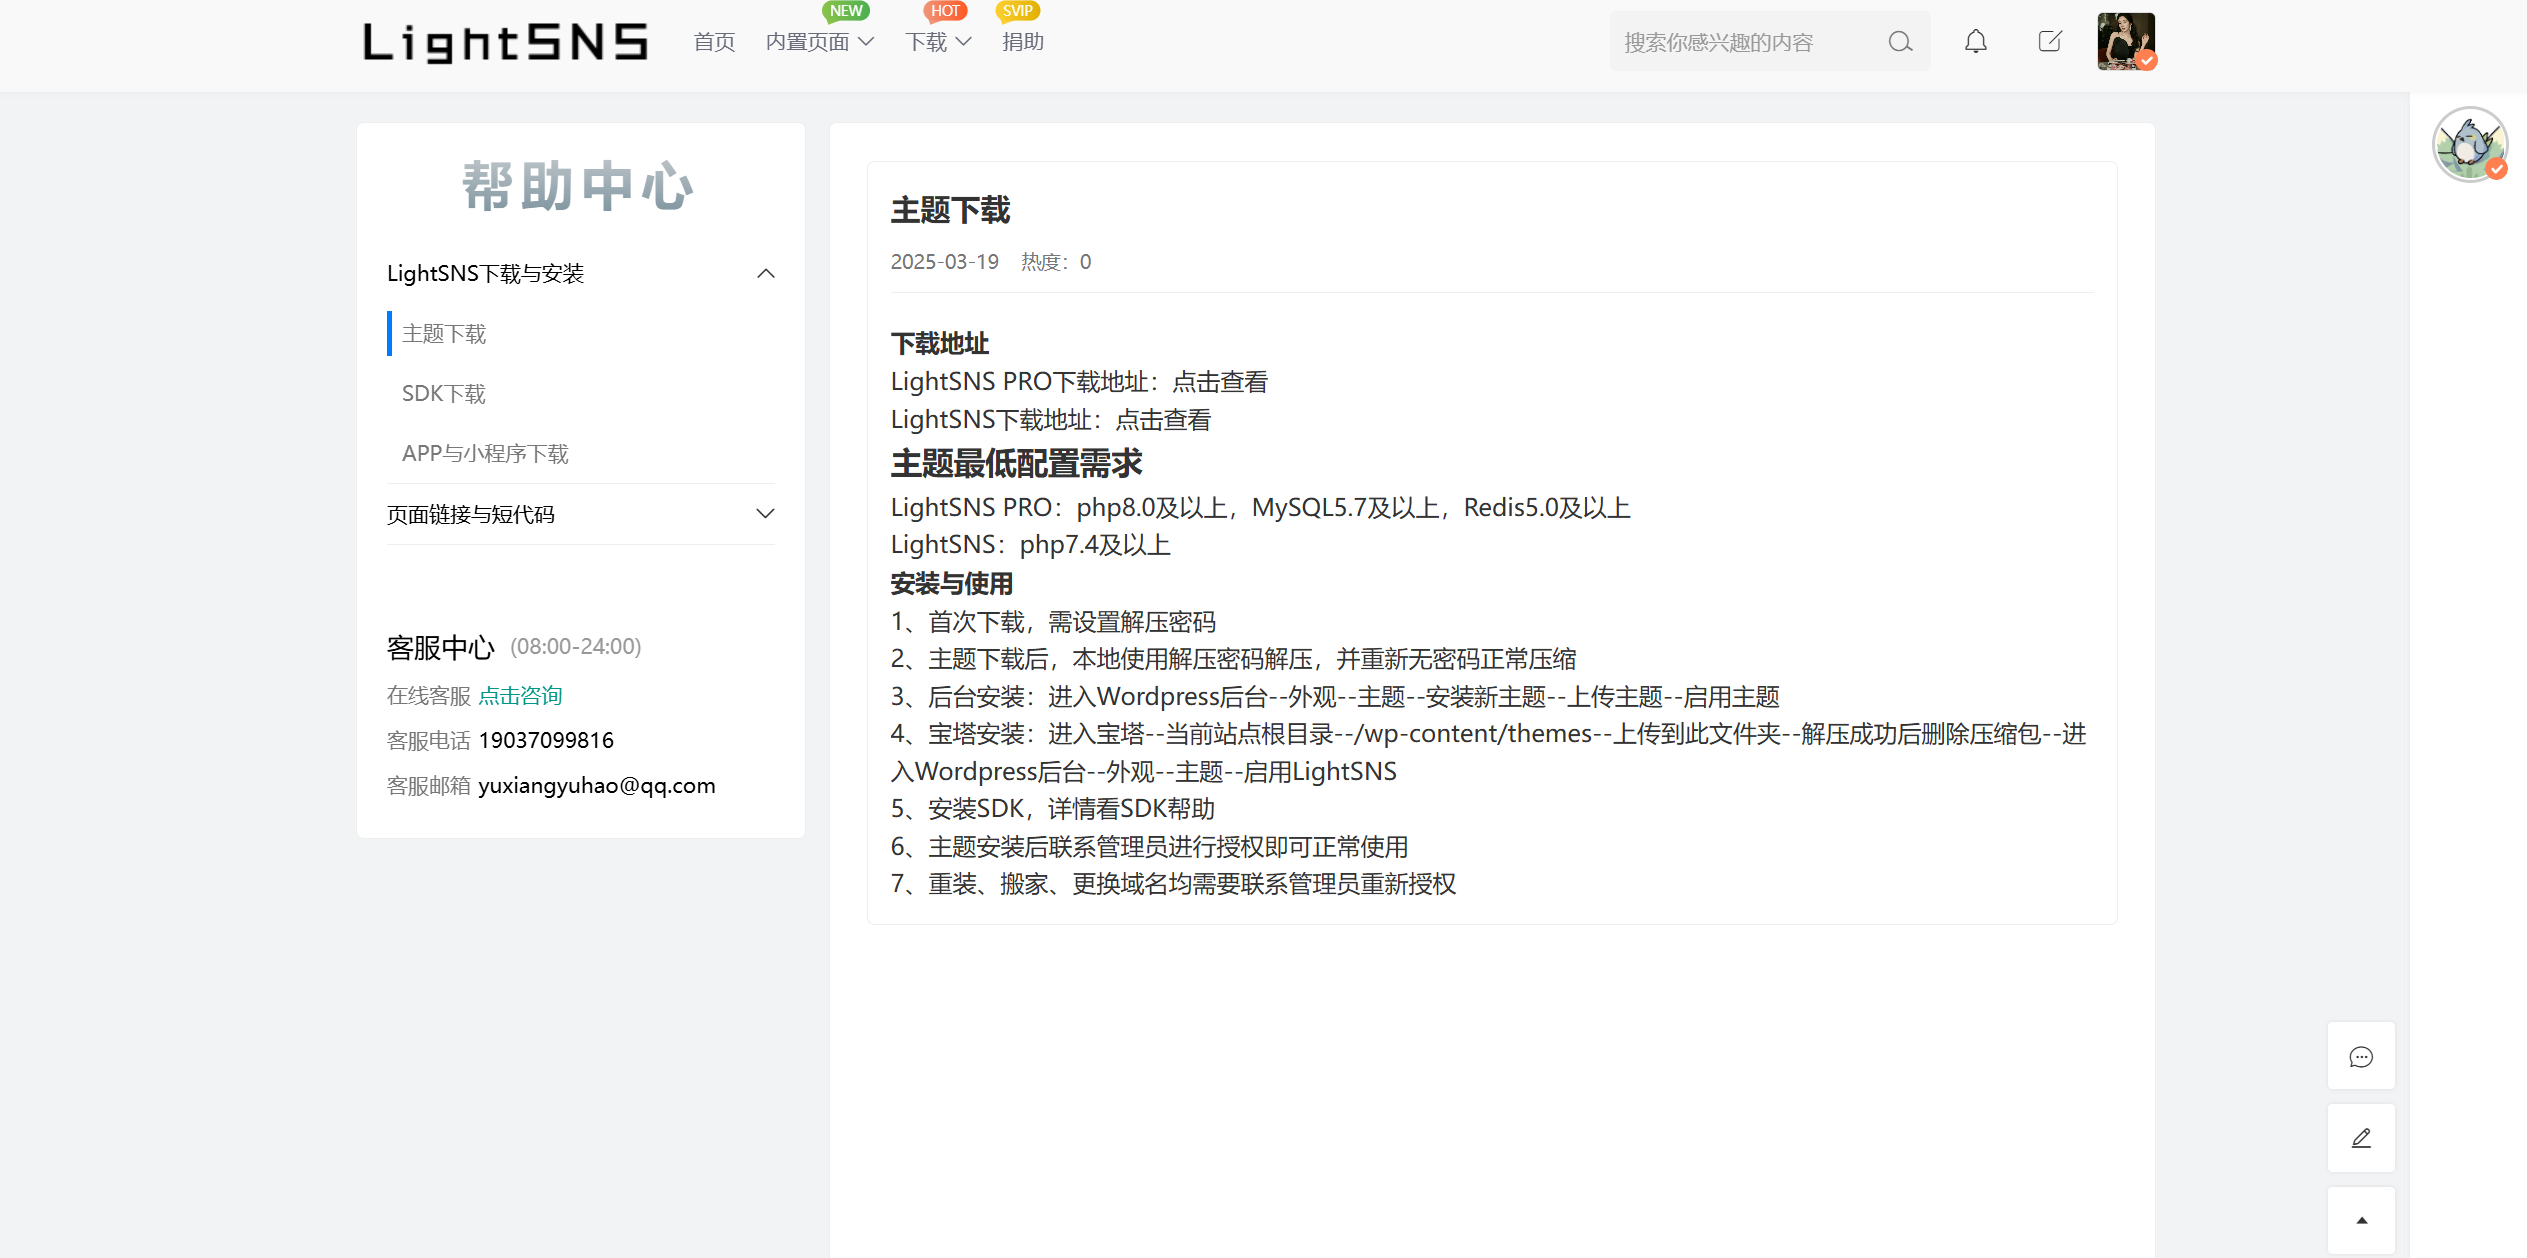Click the floating bird avatar at right
Viewport: 2527px width, 1258px height.
point(2470,145)
